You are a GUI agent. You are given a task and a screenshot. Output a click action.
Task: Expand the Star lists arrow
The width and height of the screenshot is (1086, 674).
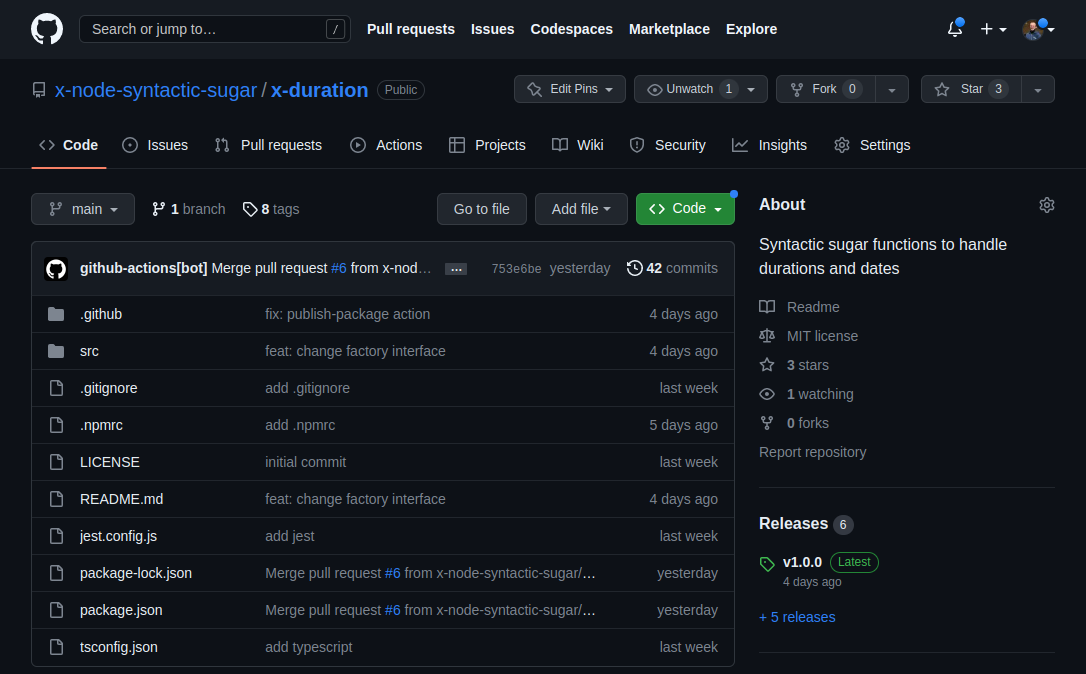[x=1038, y=89]
